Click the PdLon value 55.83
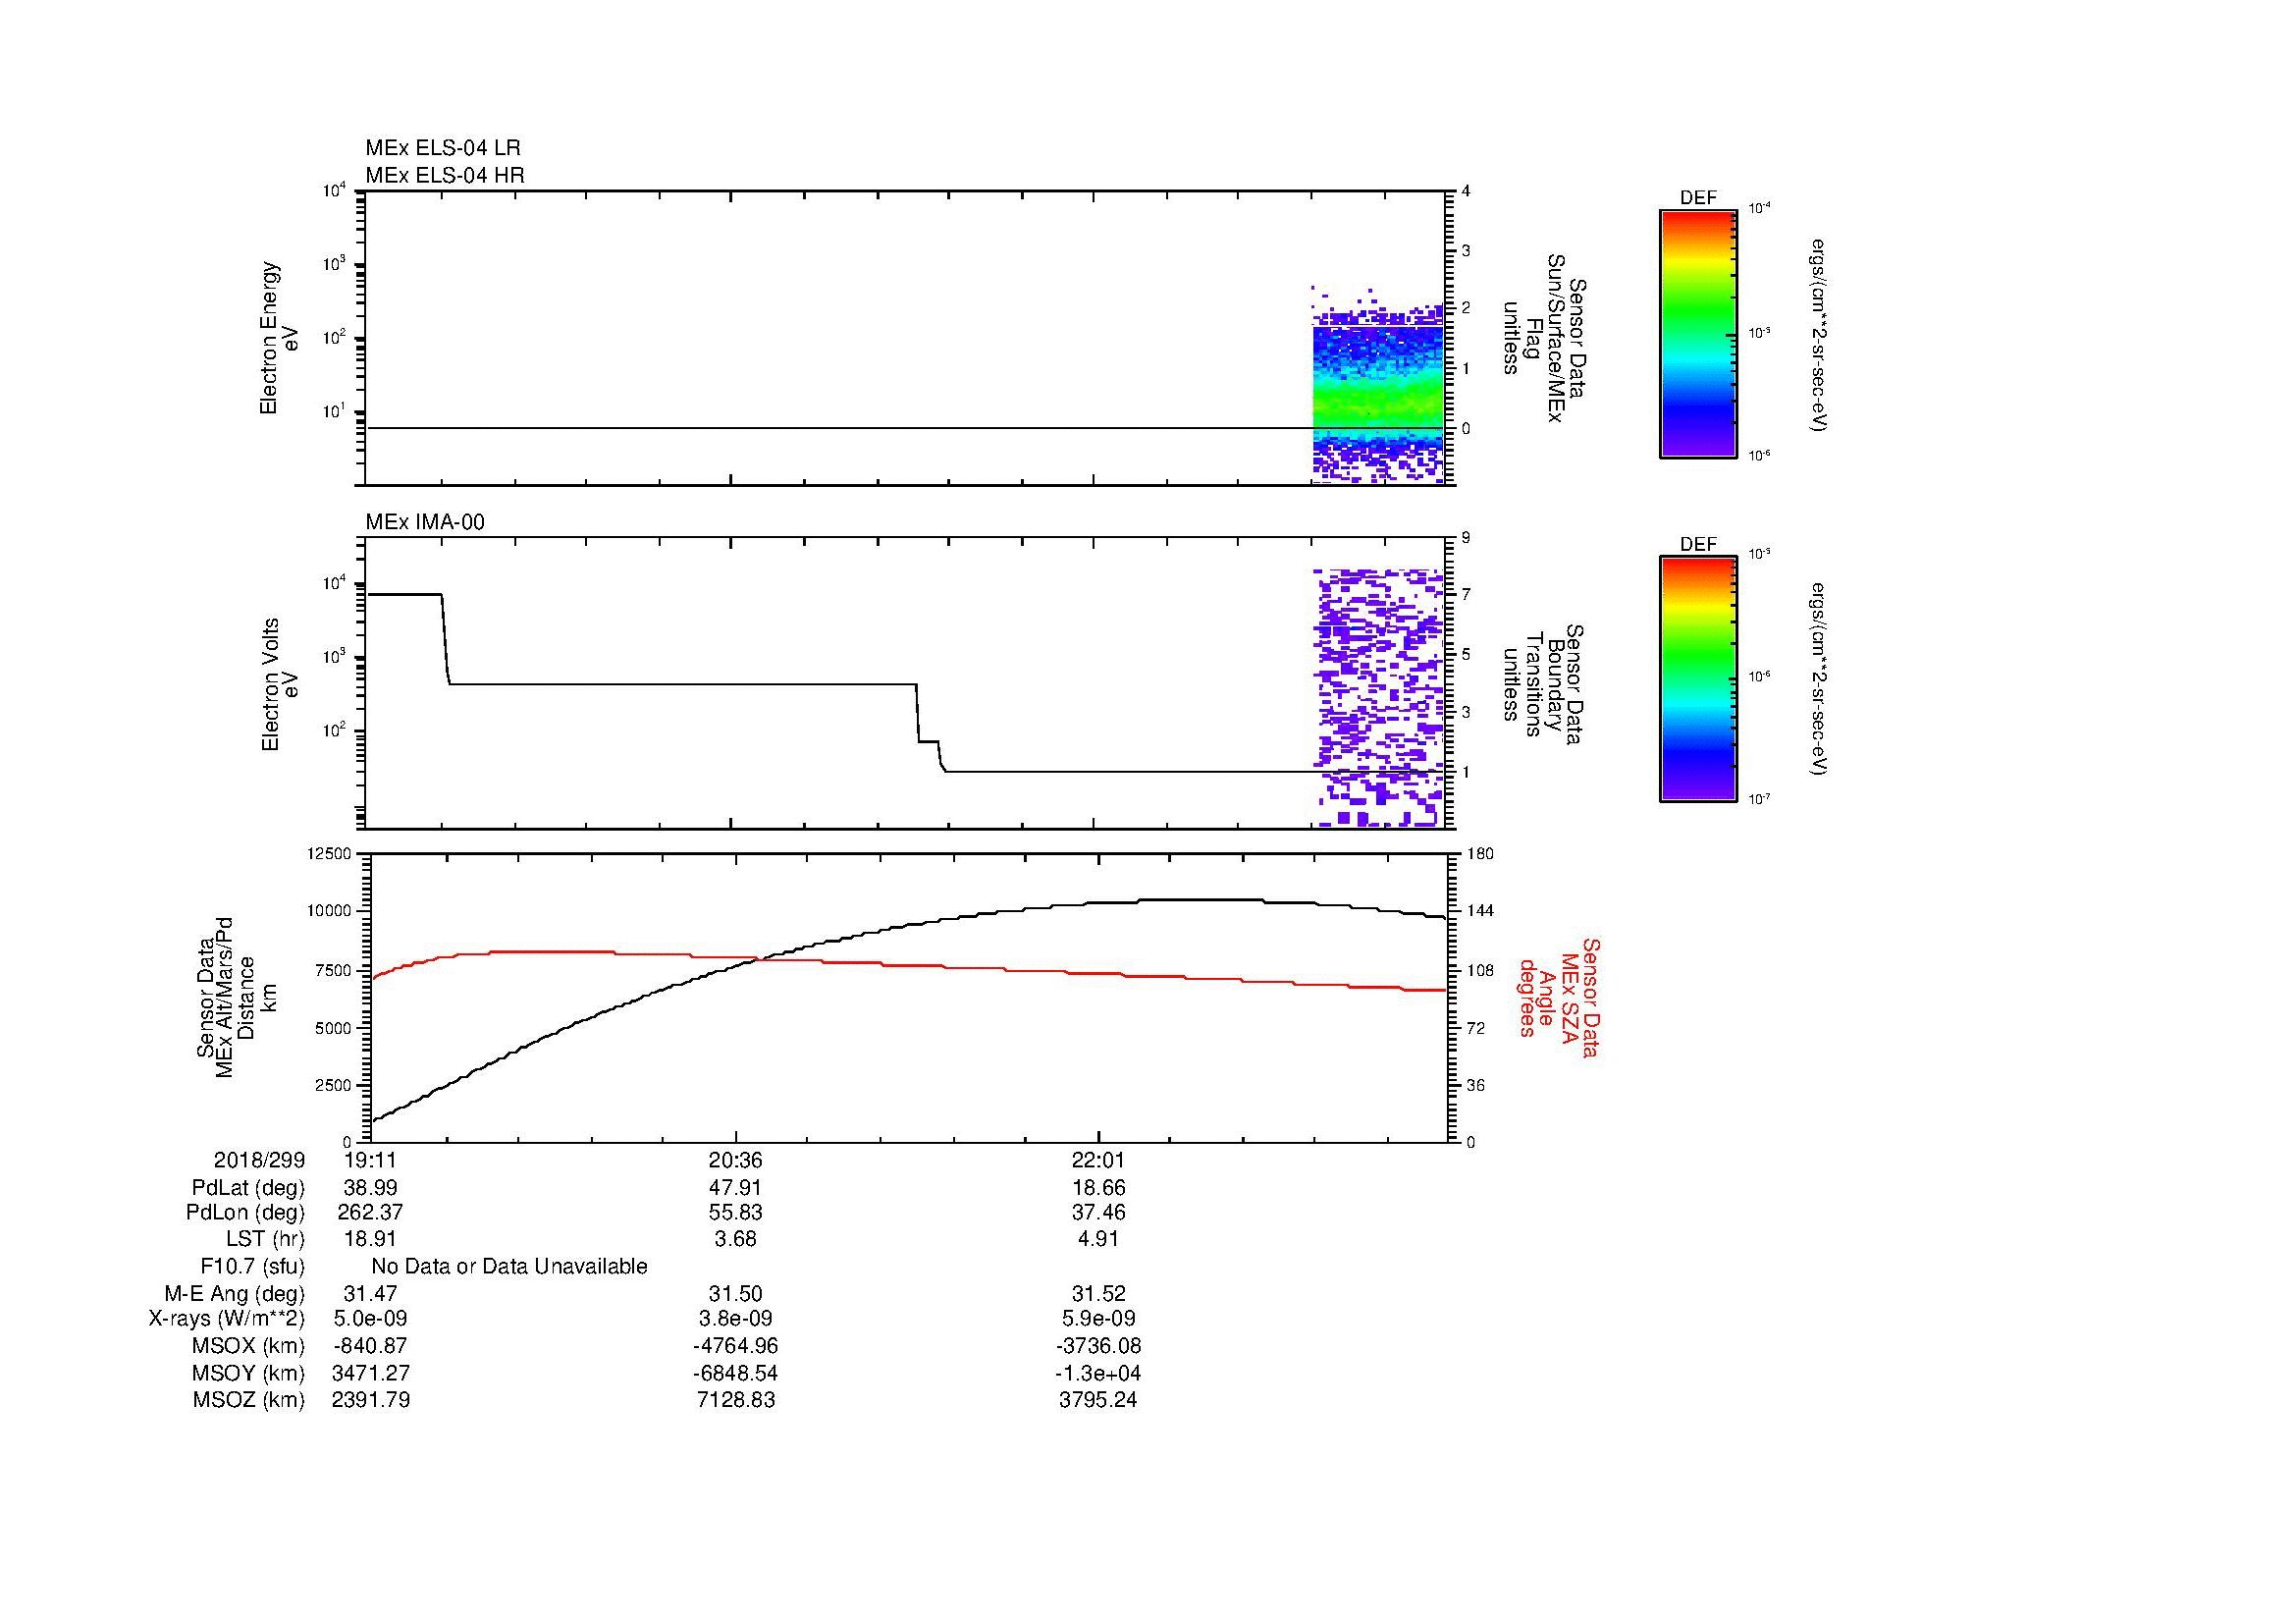Image resolution: width=2296 pixels, height=1623 pixels. click(735, 1213)
